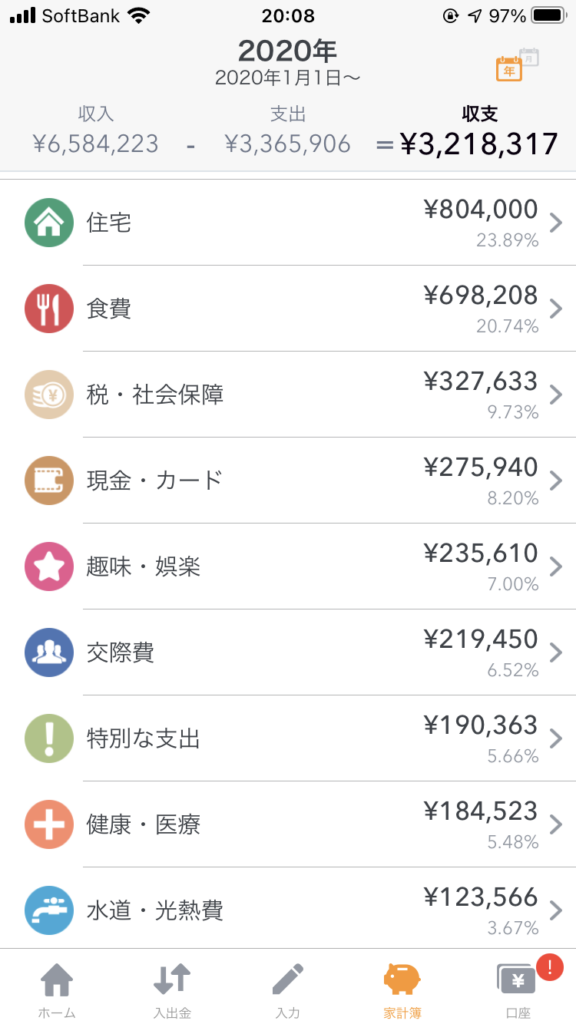576x1024 pixels.
Task: Expand the 食費 row chevron
Action: pos(556,309)
